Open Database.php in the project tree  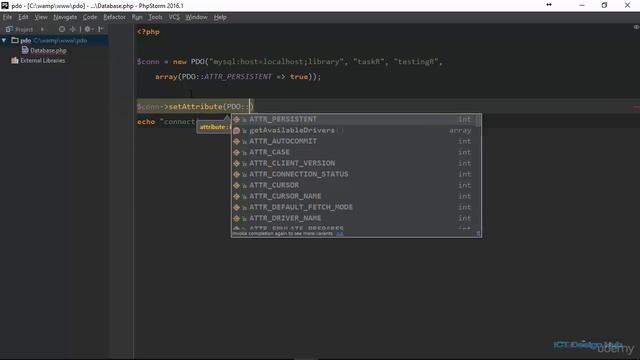click(x=48, y=51)
